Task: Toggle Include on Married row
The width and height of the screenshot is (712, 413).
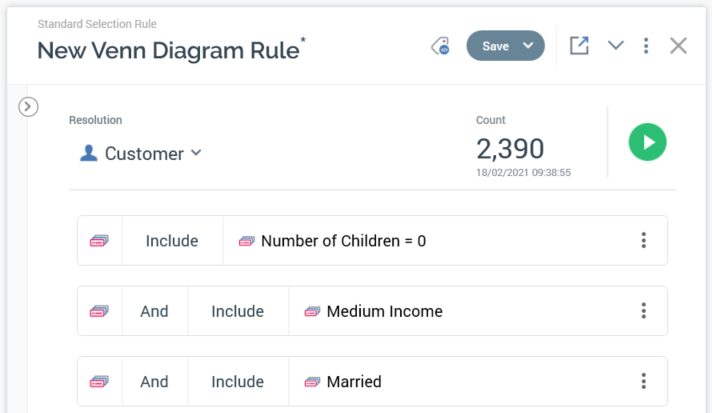Action: pyautogui.click(x=237, y=381)
